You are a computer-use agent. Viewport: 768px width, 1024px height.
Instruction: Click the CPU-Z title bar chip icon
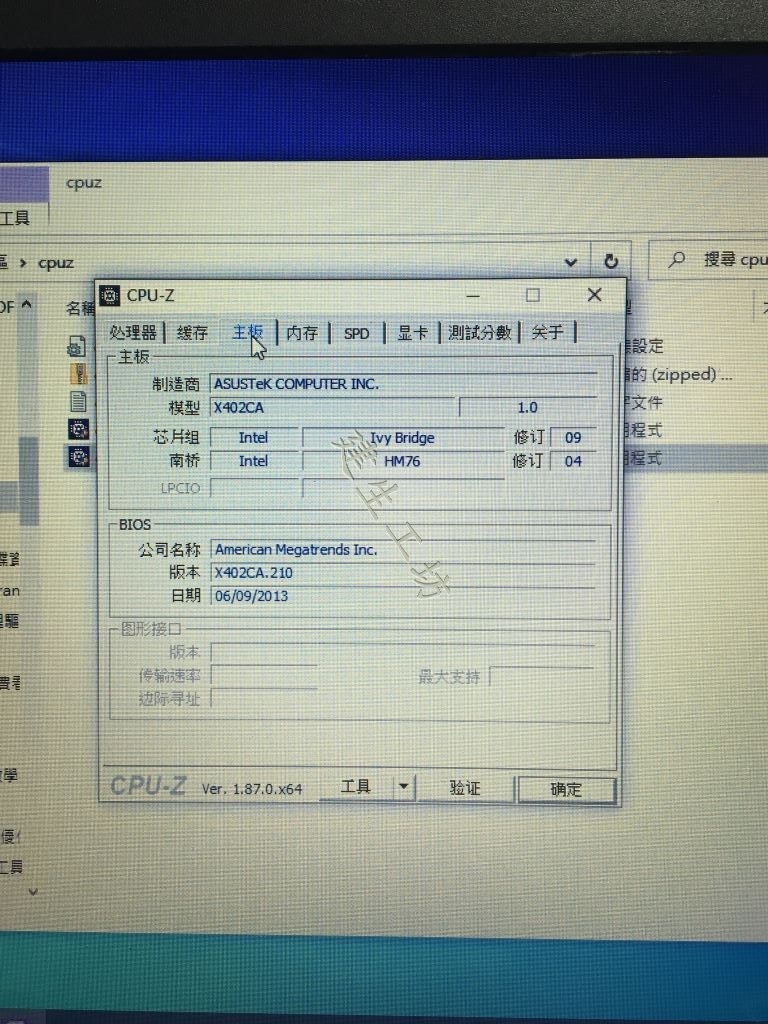point(109,295)
